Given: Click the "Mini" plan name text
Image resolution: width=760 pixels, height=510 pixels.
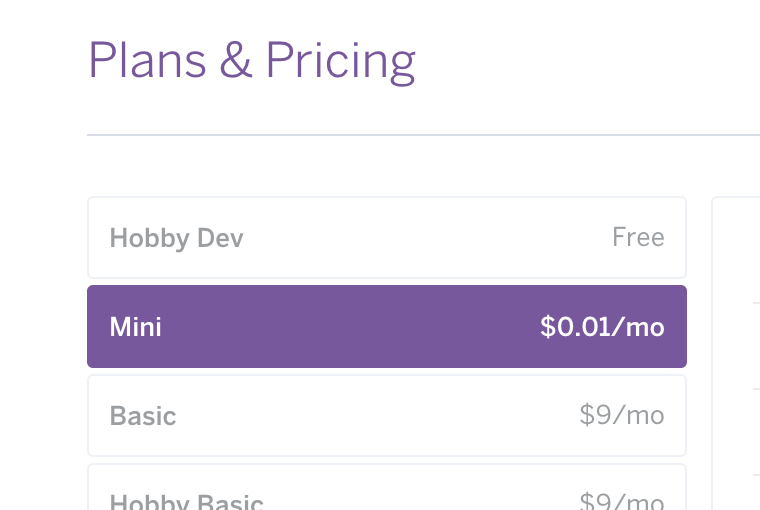Looking at the screenshot, I should (x=135, y=327).
